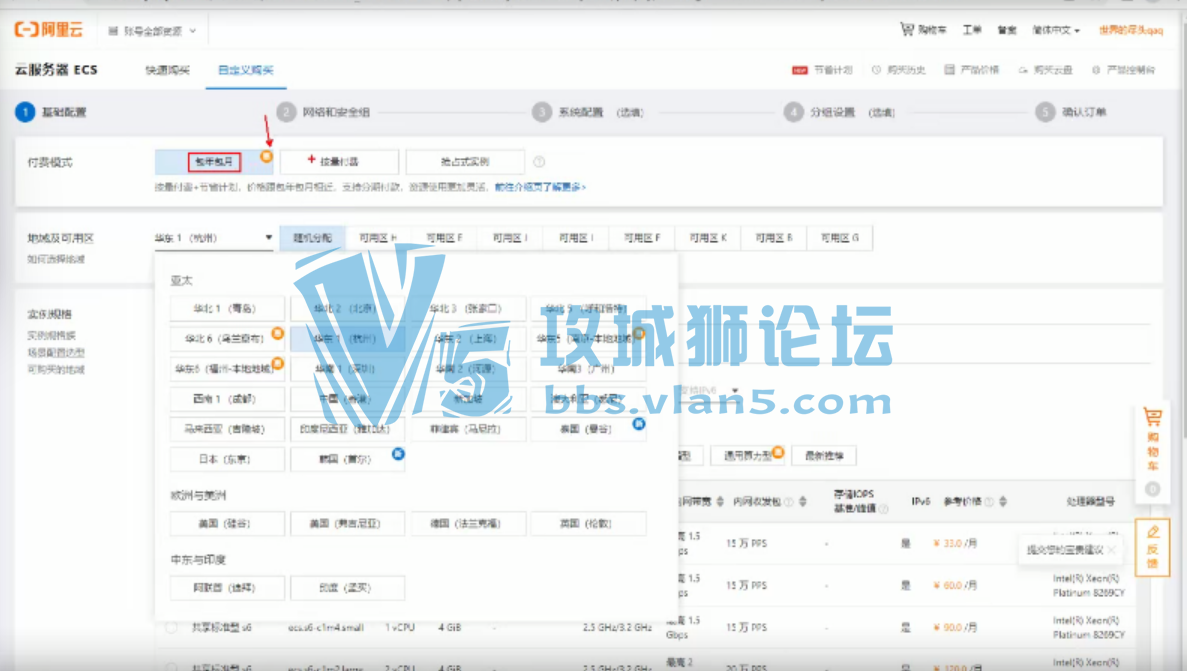Choose region 日本 (东京)

[x=226, y=459]
